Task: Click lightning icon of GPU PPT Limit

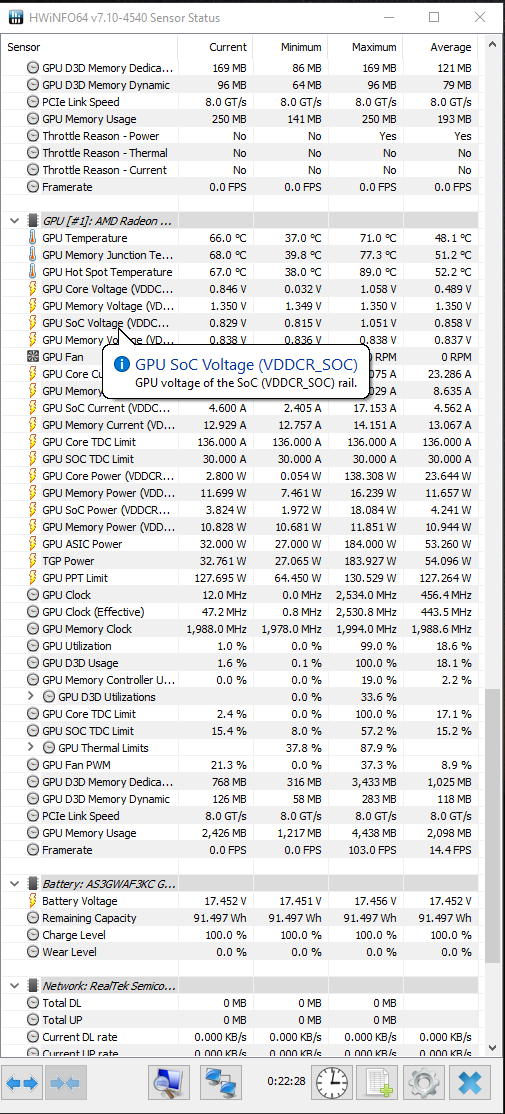Action: tap(33, 578)
